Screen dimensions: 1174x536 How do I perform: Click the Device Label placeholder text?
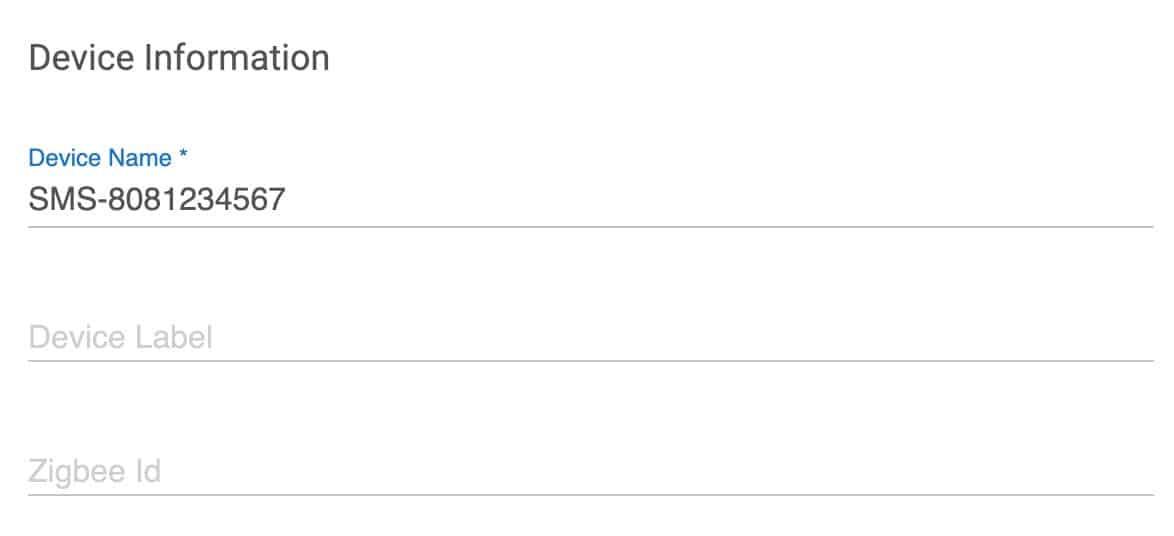point(120,337)
